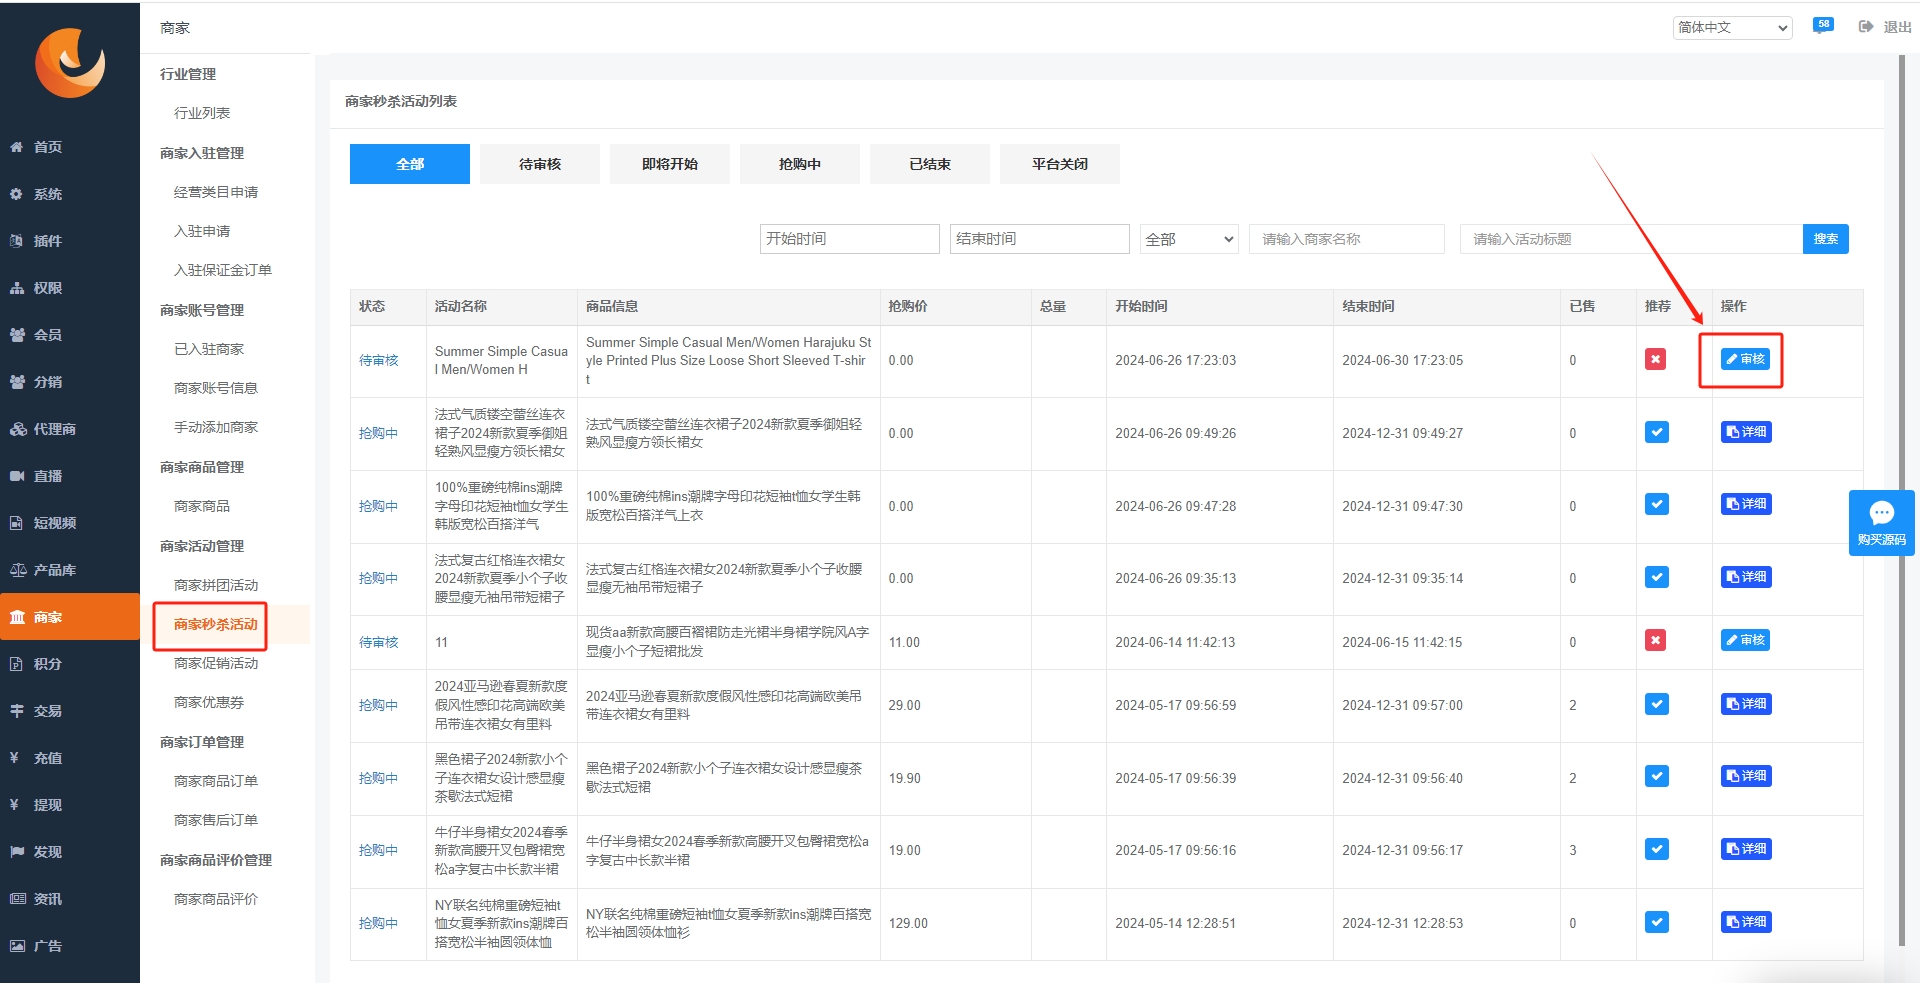Toggle 推荐 for NY联名纯棉重磅短袖 row
The height and width of the screenshot is (983, 1920).
point(1657,922)
